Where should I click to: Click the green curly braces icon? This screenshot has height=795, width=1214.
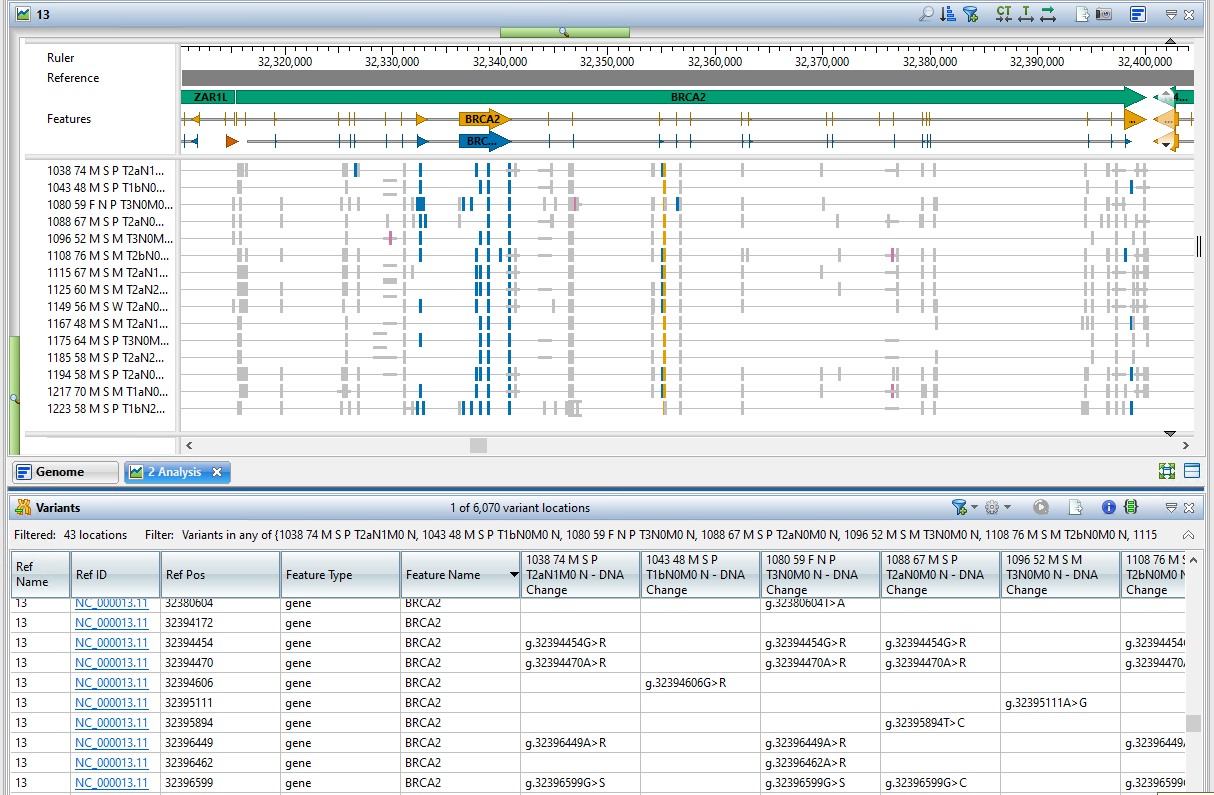[x=1131, y=507]
